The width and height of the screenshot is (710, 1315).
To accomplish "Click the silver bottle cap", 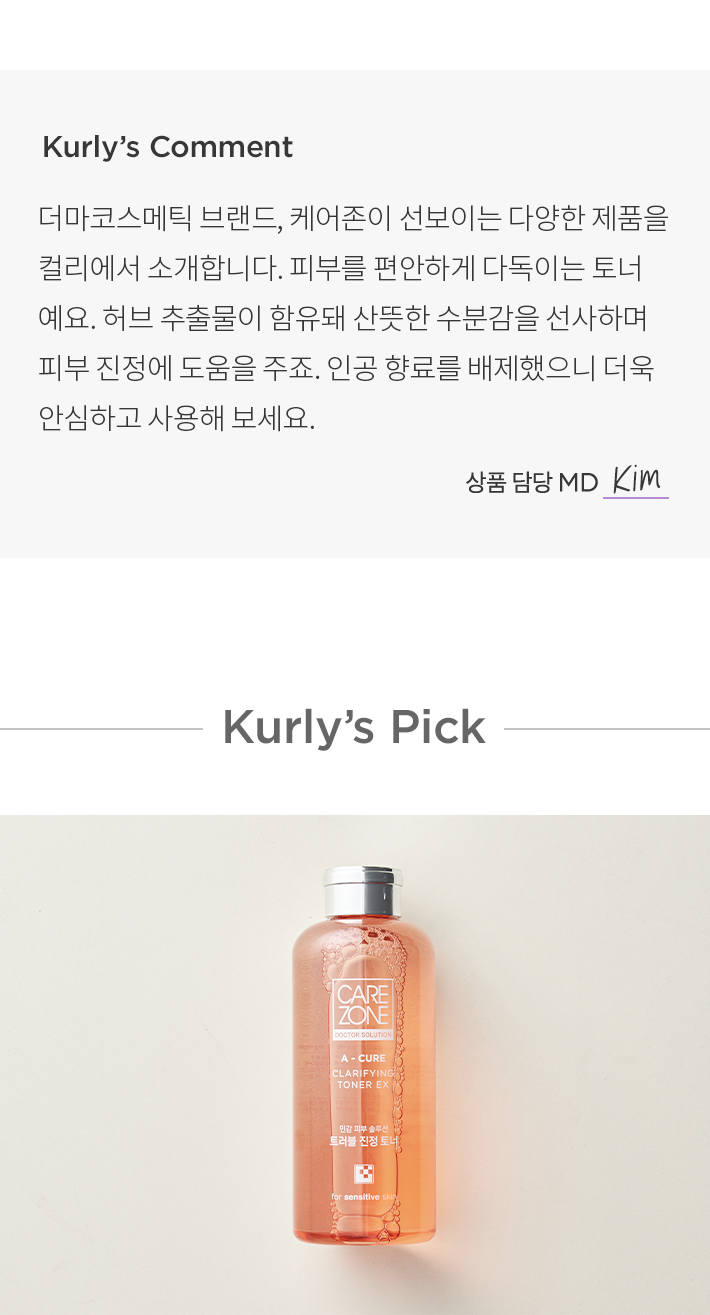I will [x=363, y=889].
